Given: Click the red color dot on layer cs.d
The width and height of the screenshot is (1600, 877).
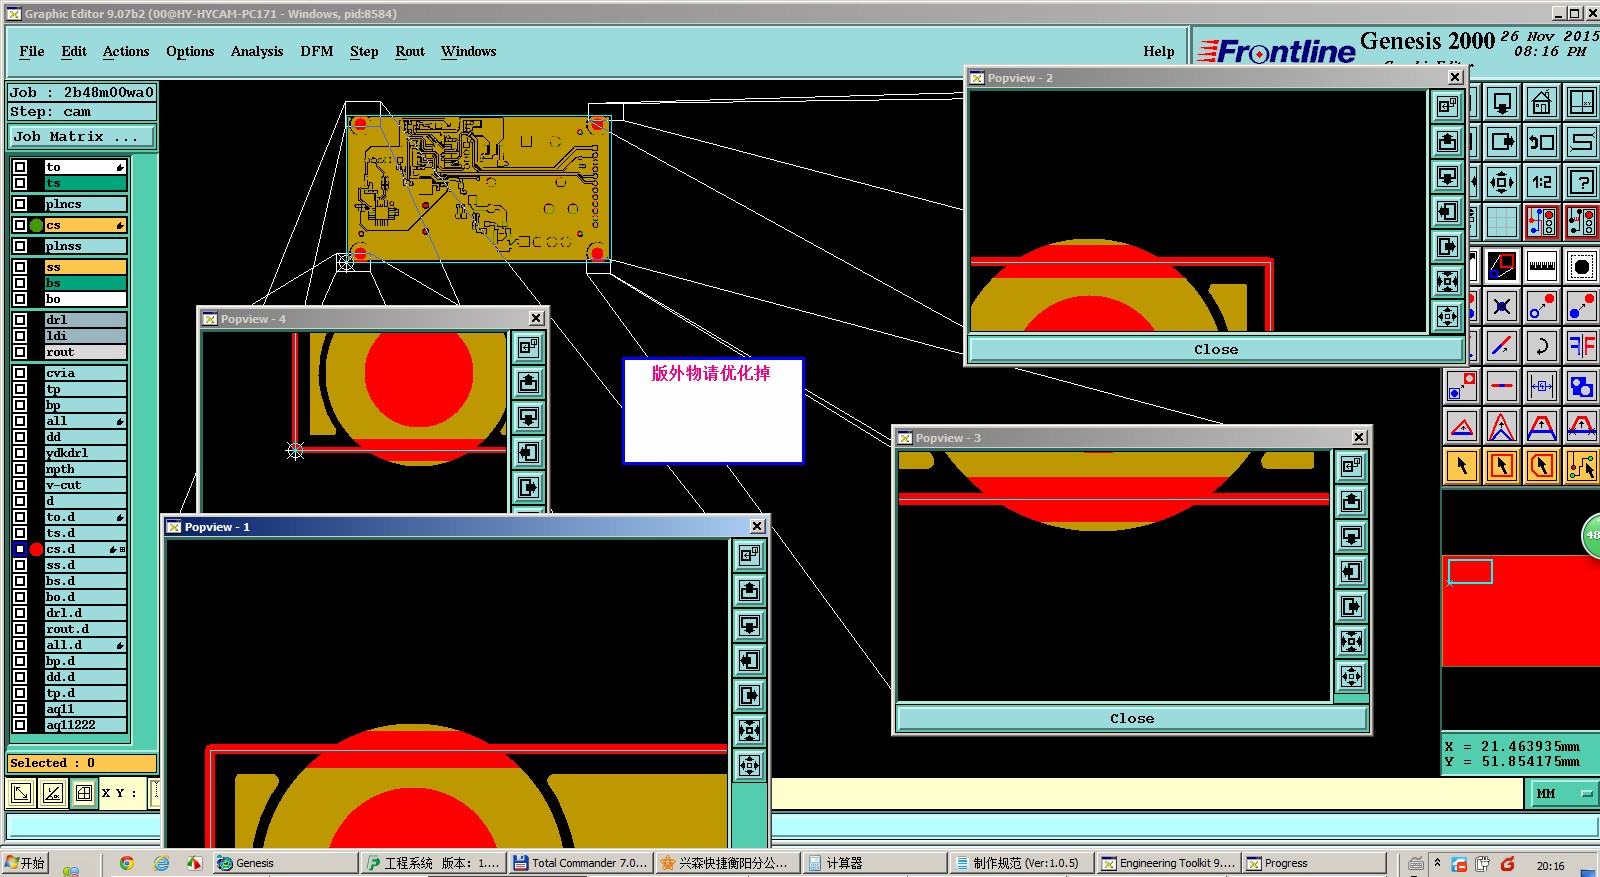Looking at the screenshot, I should (36, 549).
